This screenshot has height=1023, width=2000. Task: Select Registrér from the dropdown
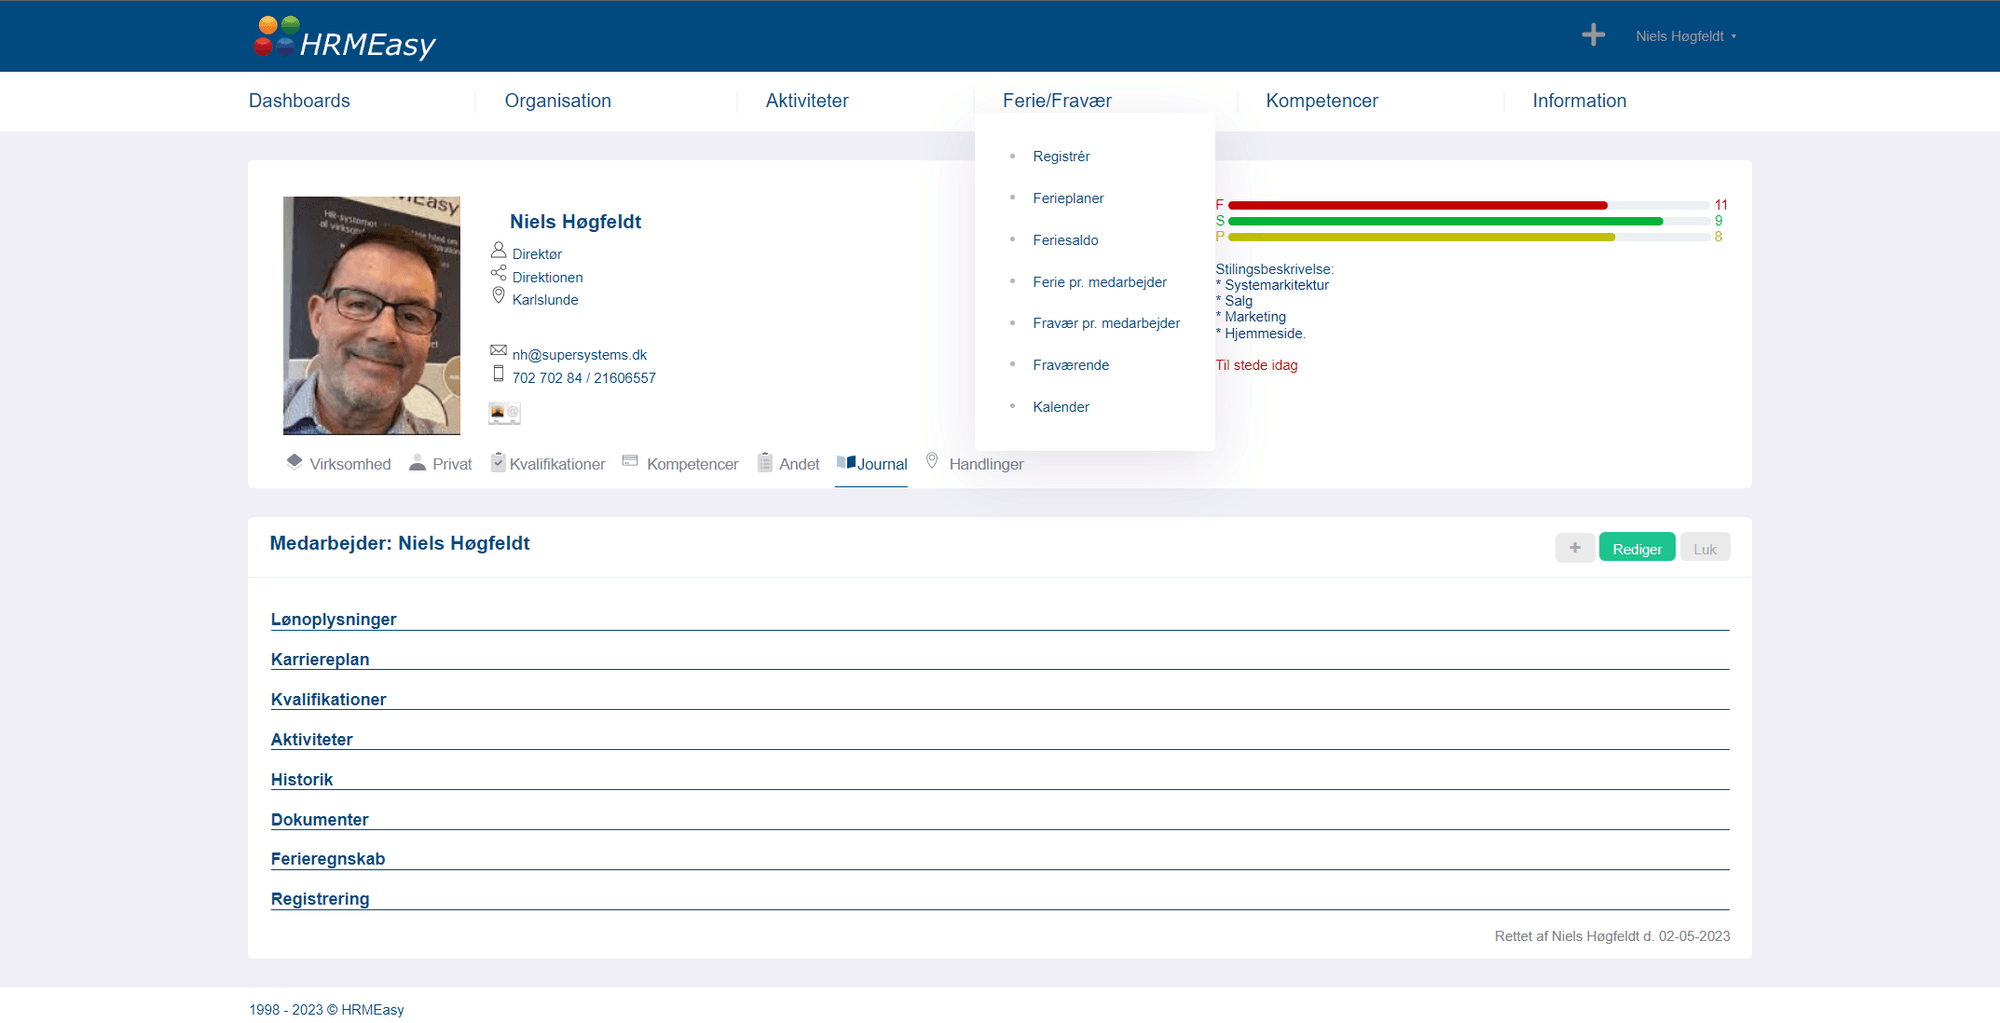click(x=1061, y=156)
